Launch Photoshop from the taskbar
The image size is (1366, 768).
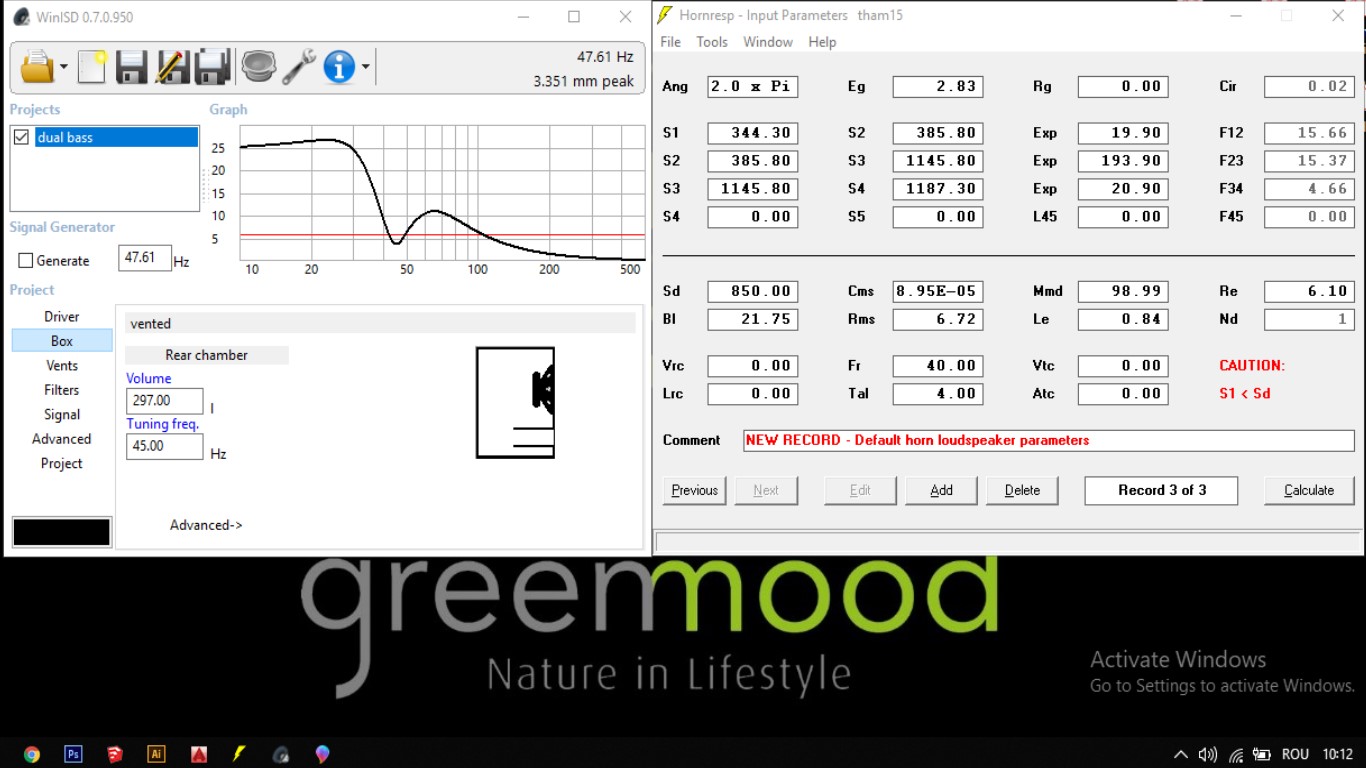click(73, 754)
